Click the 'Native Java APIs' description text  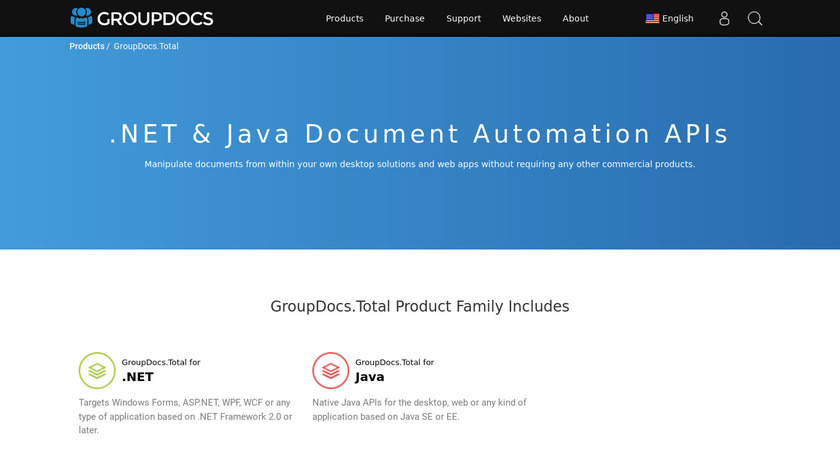pyautogui.click(x=419, y=409)
